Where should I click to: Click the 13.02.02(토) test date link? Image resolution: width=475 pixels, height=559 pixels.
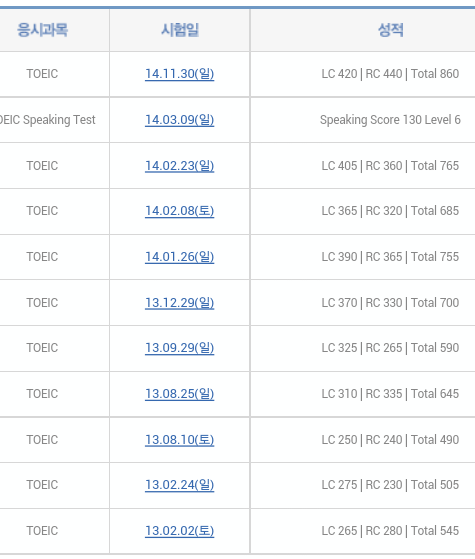[x=179, y=531]
